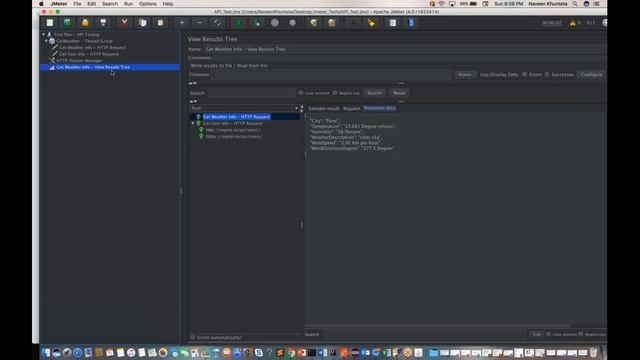Open the Templates toolbar icon

tap(67, 23)
